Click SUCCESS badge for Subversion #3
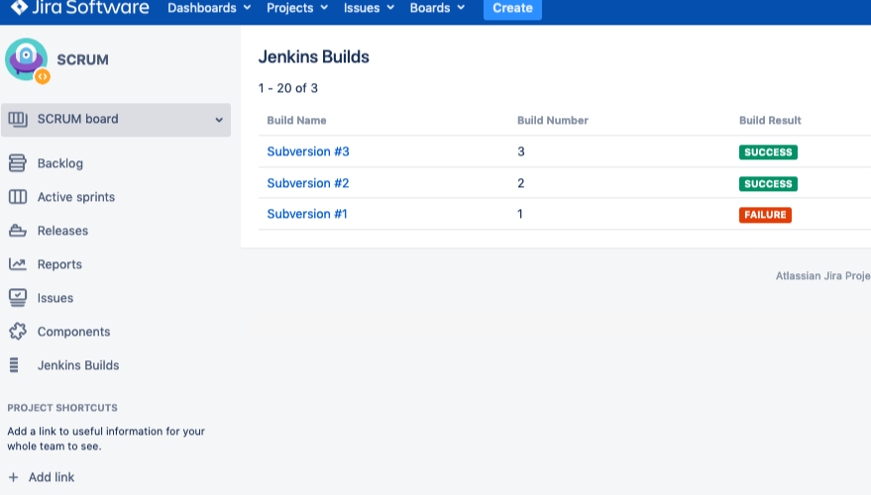871x495 pixels. pos(768,152)
